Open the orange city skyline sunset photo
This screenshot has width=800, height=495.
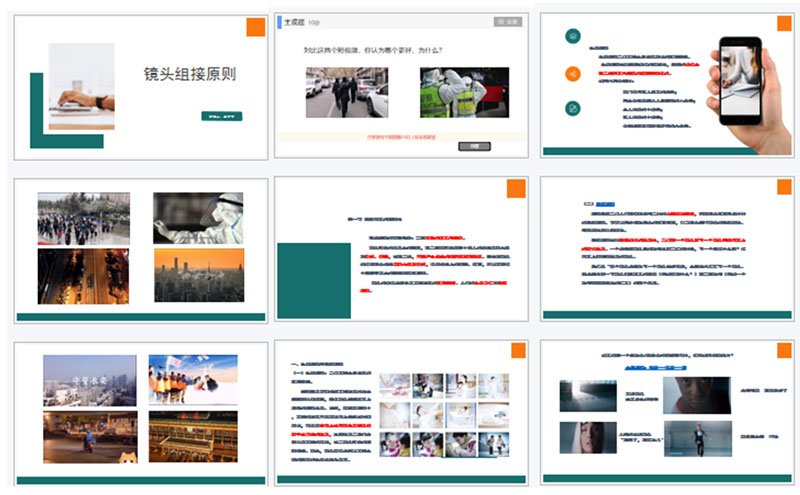tap(198, 275)
